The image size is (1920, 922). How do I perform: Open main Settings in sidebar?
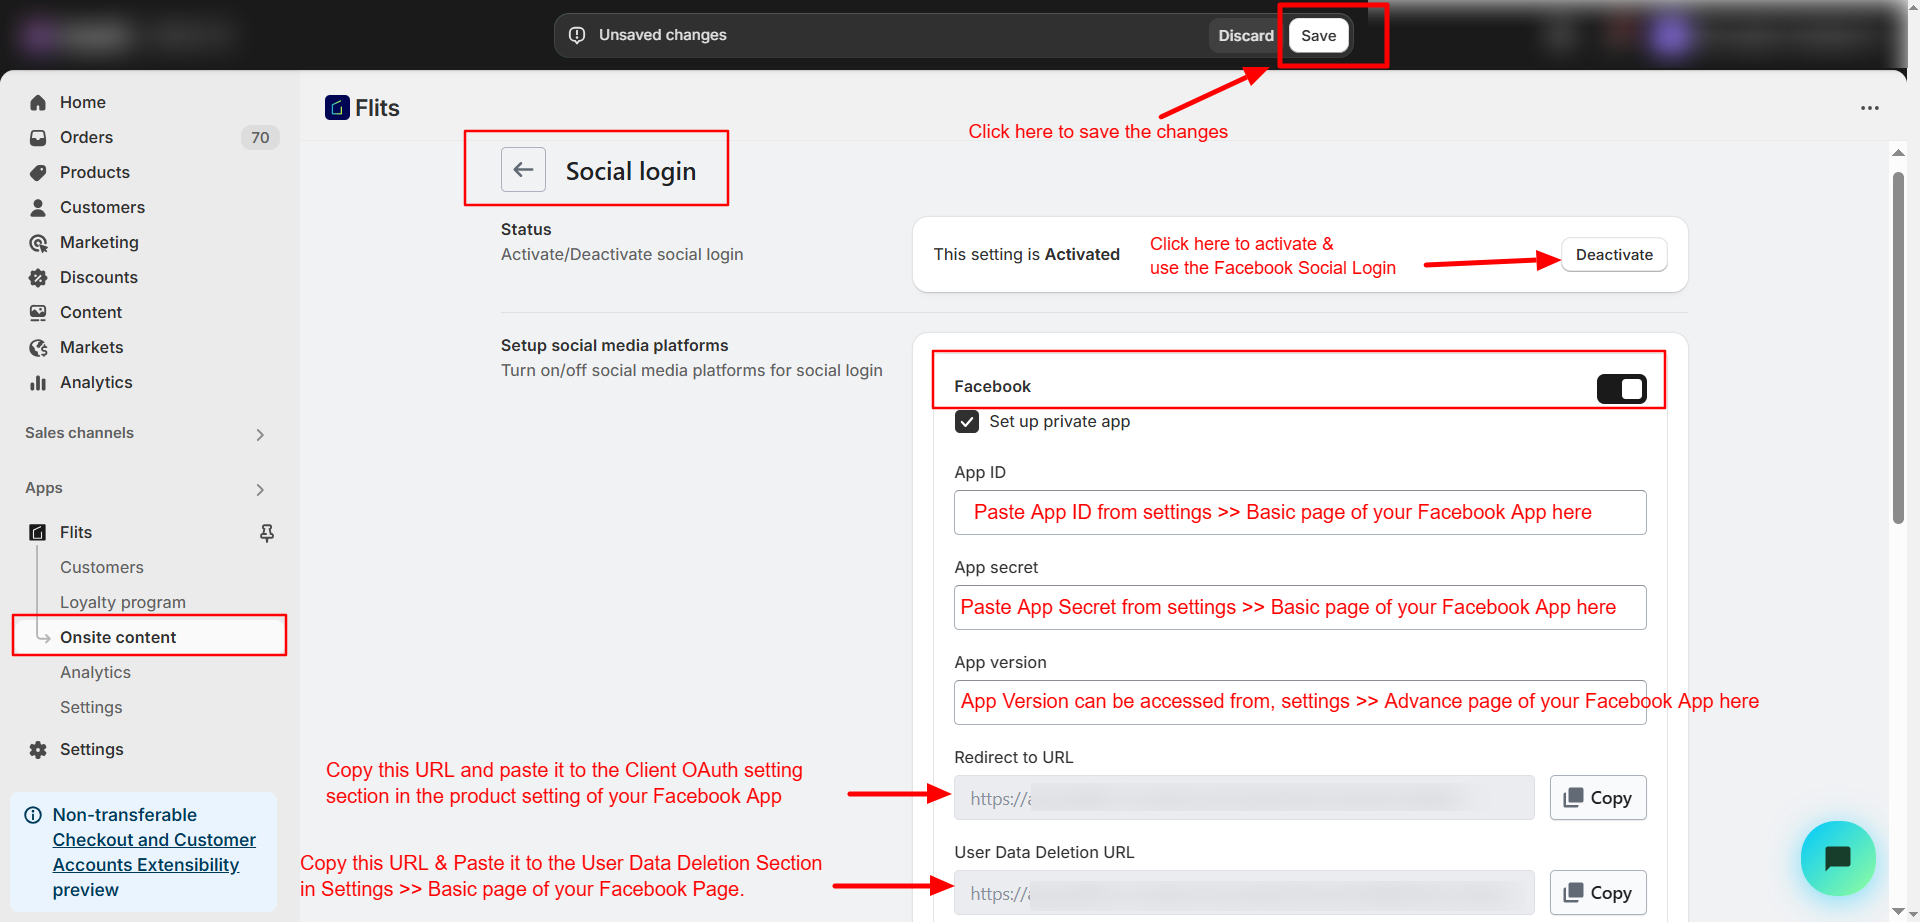point(91,749)
